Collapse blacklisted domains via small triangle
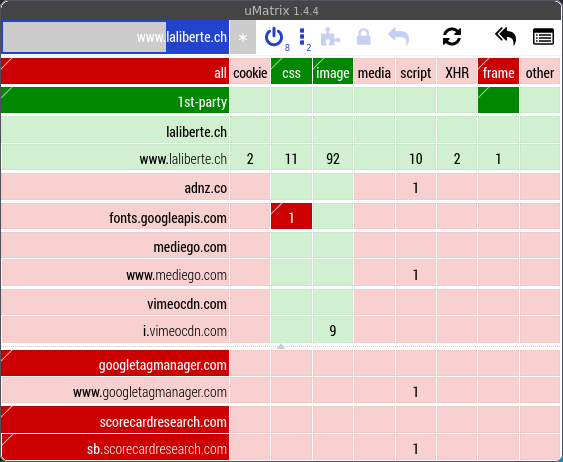563x462 pixels. point(281,346)
